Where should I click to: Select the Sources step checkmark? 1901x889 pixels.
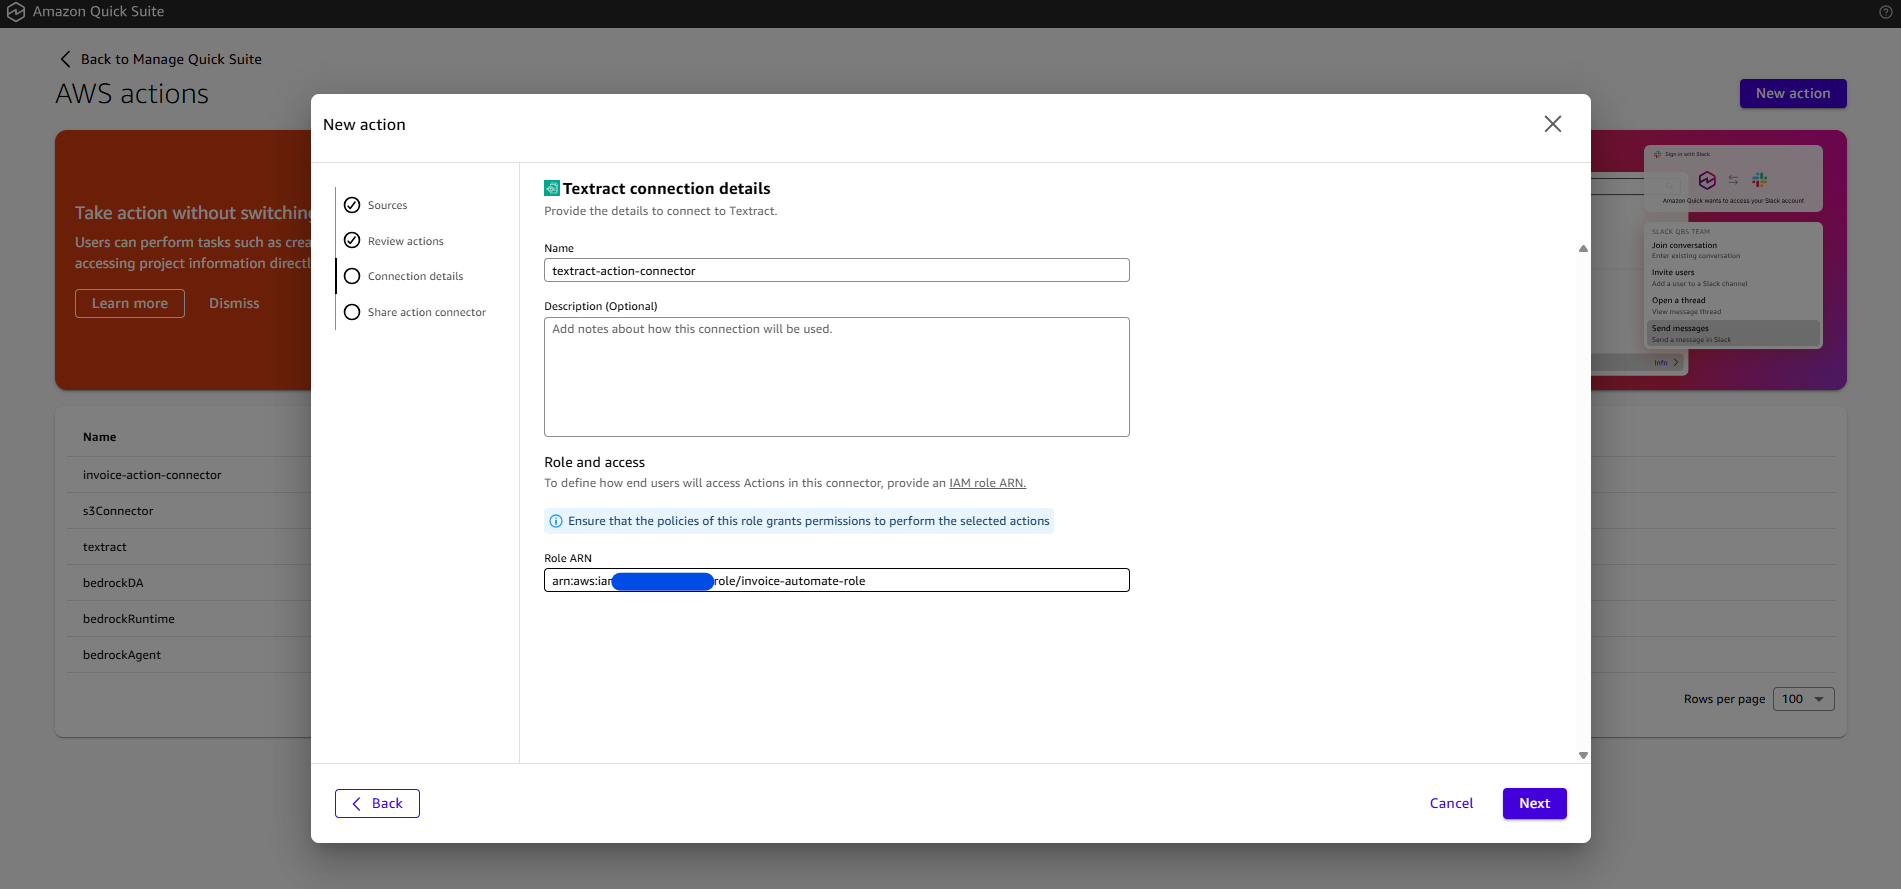pos(352,205)
